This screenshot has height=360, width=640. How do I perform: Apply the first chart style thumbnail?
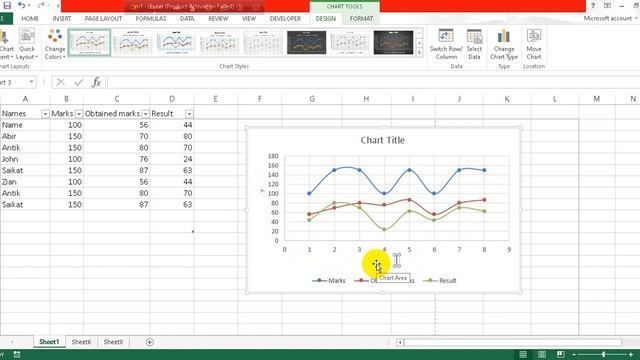89,42
